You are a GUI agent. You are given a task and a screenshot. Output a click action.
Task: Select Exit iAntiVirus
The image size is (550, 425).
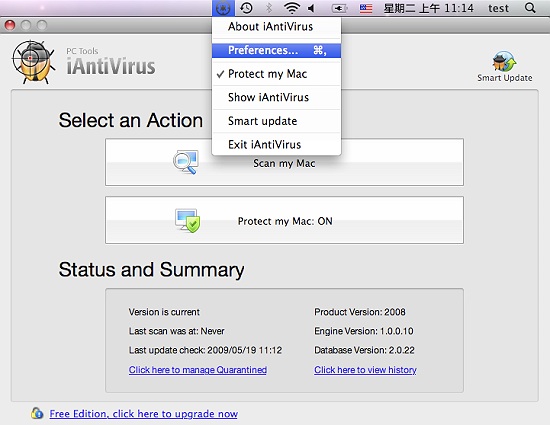tap(276, 144)
